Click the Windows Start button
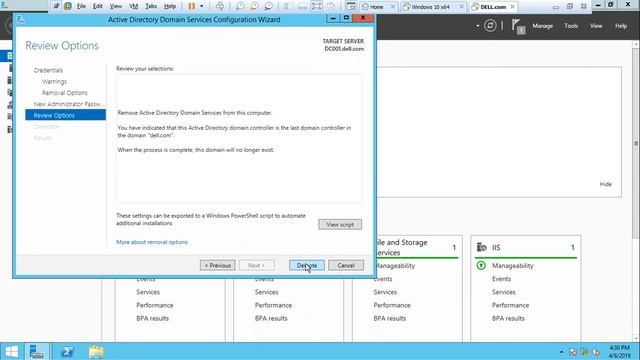Image resolution: width=640 pixels, height=360 pixels. point(11,351)
